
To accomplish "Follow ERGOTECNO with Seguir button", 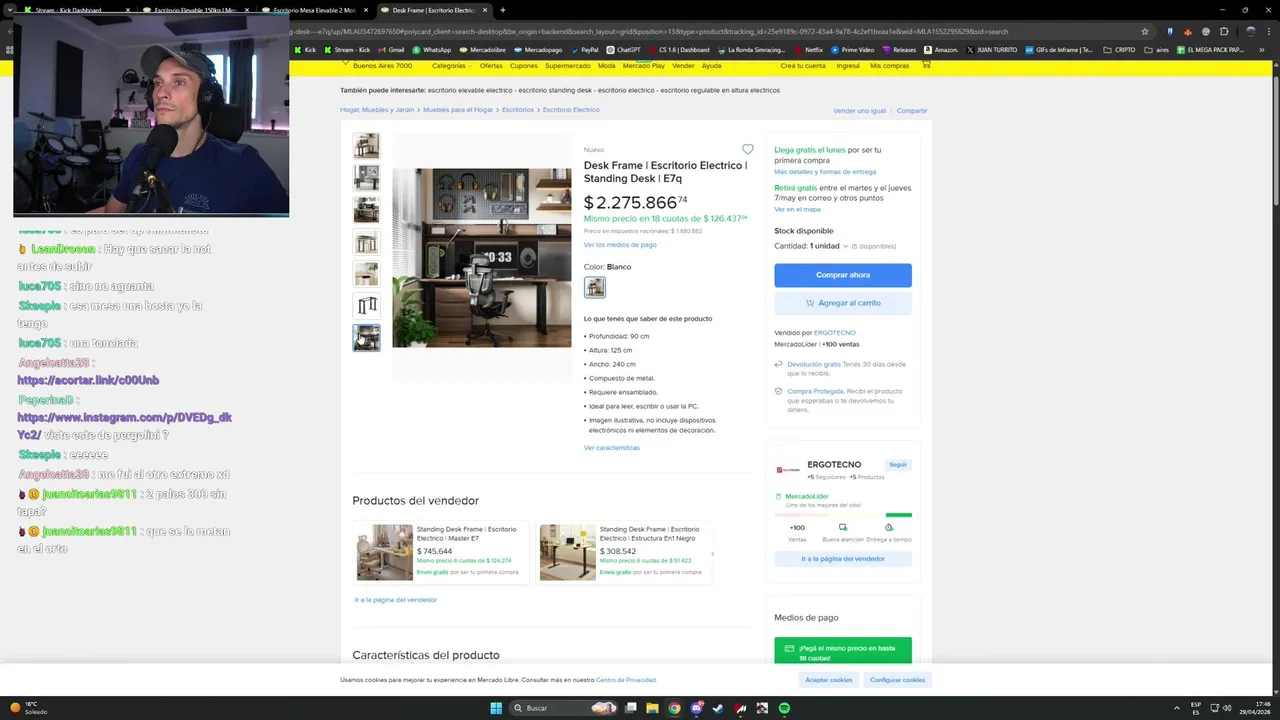I will 898,465.
